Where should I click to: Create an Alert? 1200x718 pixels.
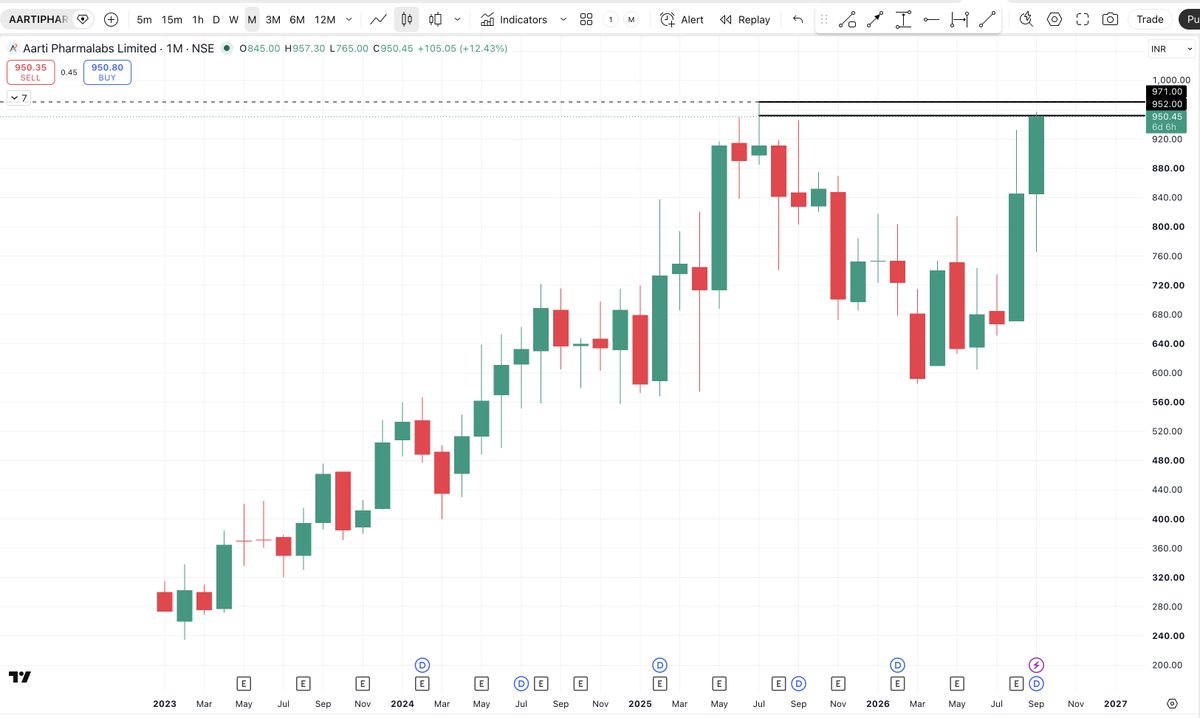coord(682,19)
